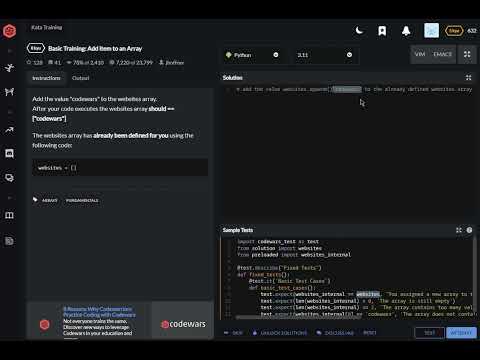Click the RESET button

point(370,333)
